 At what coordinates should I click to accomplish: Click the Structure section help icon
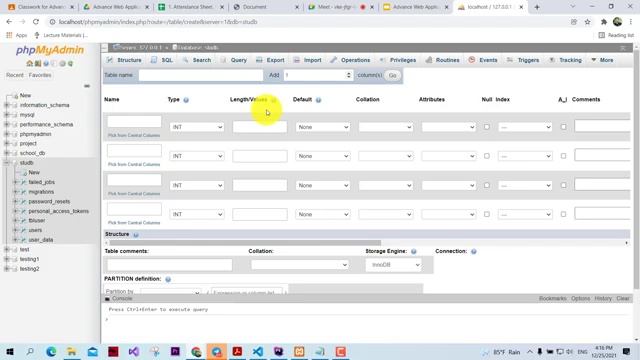pyautogui.click(x=136, y=235)
